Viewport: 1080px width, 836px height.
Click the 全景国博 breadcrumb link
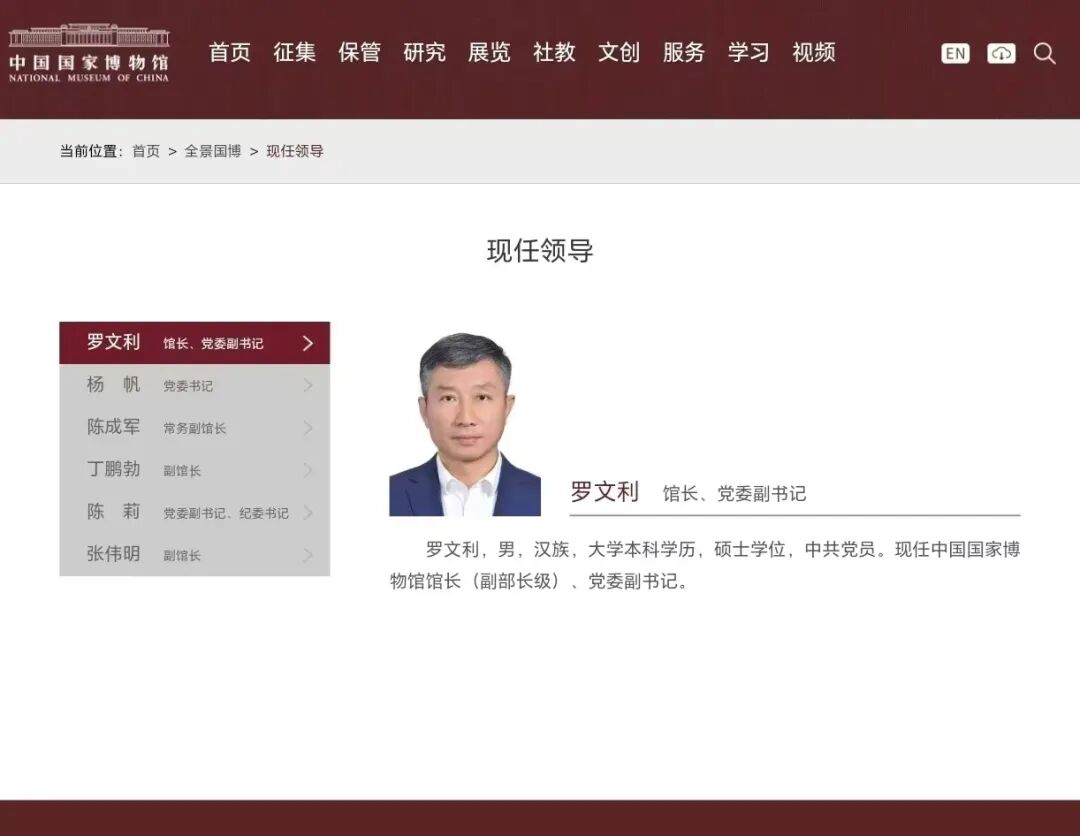212,151
